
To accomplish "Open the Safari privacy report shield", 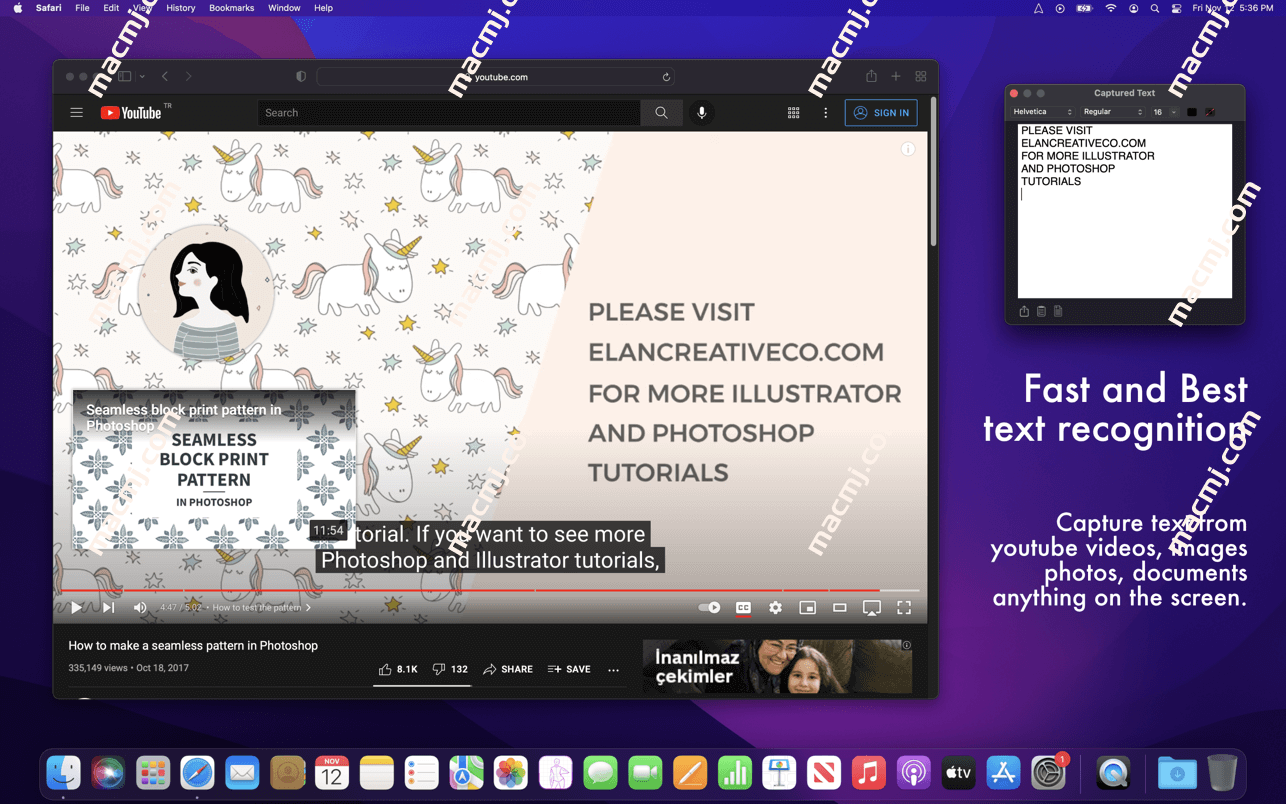I will tap(301, 76).
